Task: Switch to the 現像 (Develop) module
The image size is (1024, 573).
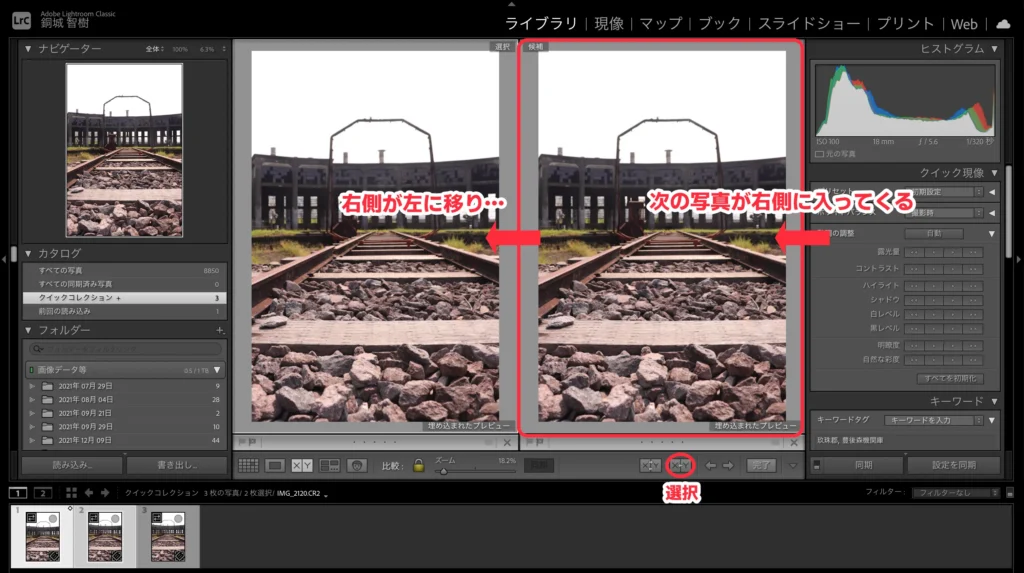Action: [x=608, y=23]
